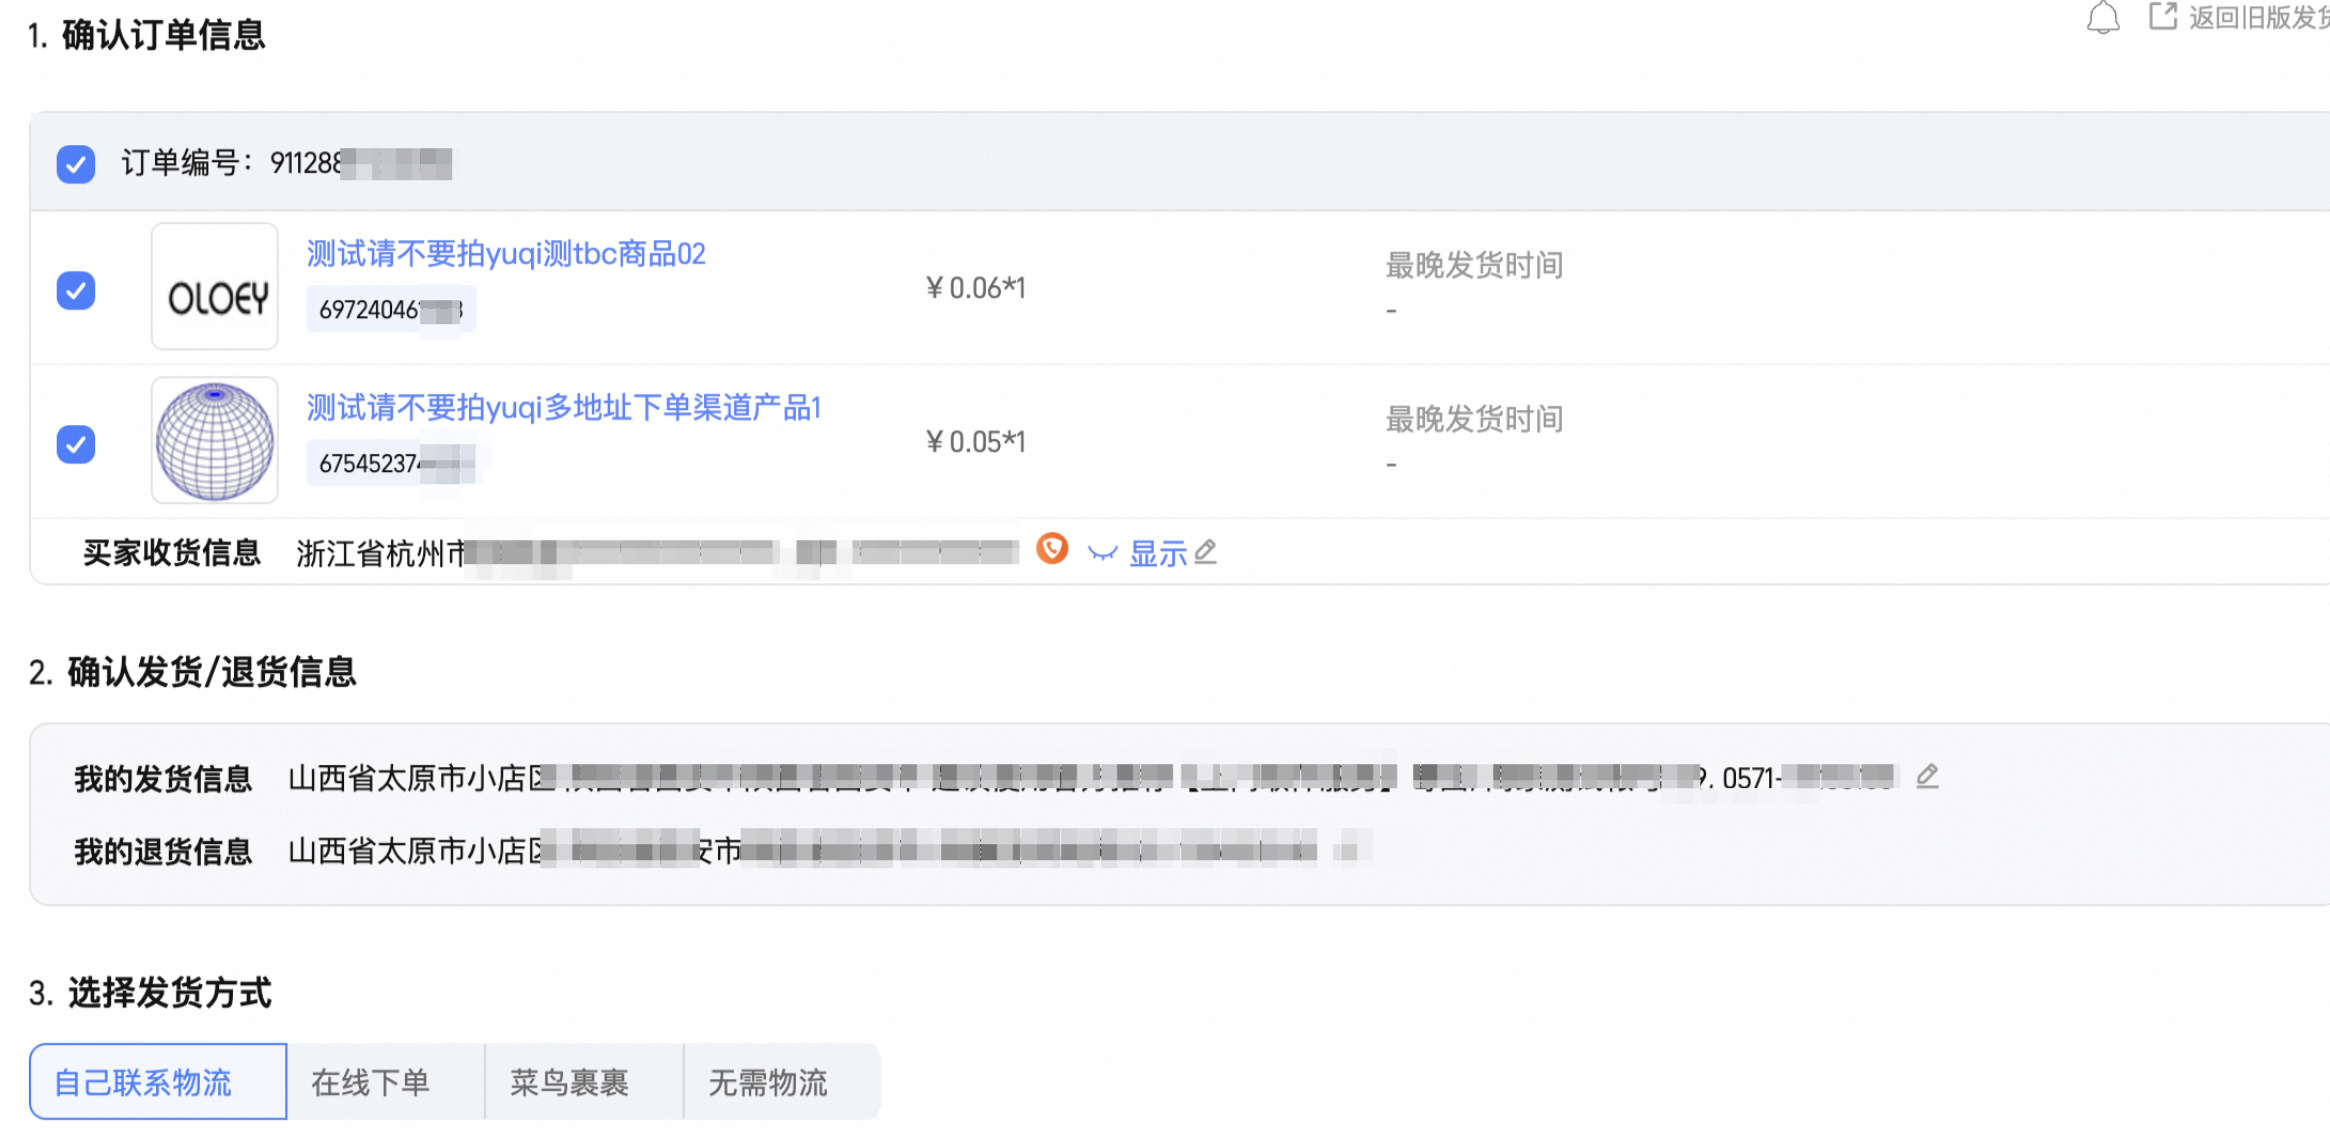Open the notification bell icon
This screenshot has height=1128, width=2330.
(2103, 18)
